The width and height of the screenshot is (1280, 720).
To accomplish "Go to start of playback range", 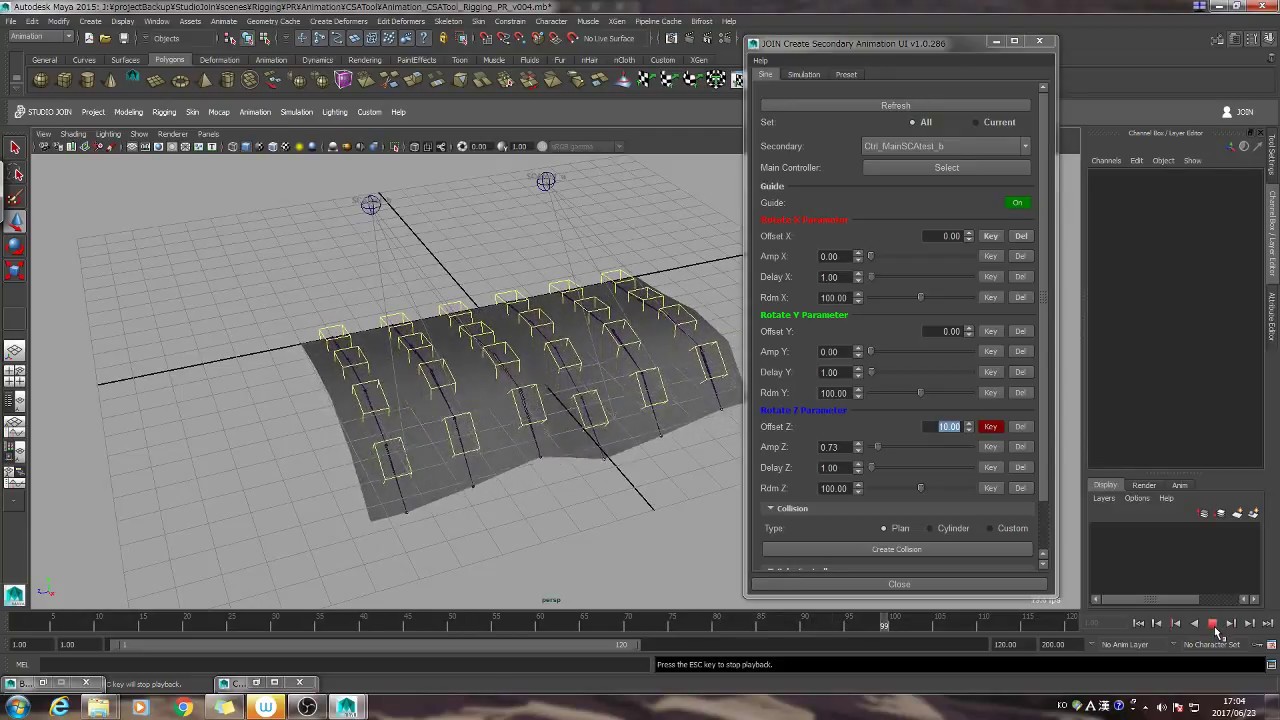I will pyautogui.click(x=1138, y=623).
